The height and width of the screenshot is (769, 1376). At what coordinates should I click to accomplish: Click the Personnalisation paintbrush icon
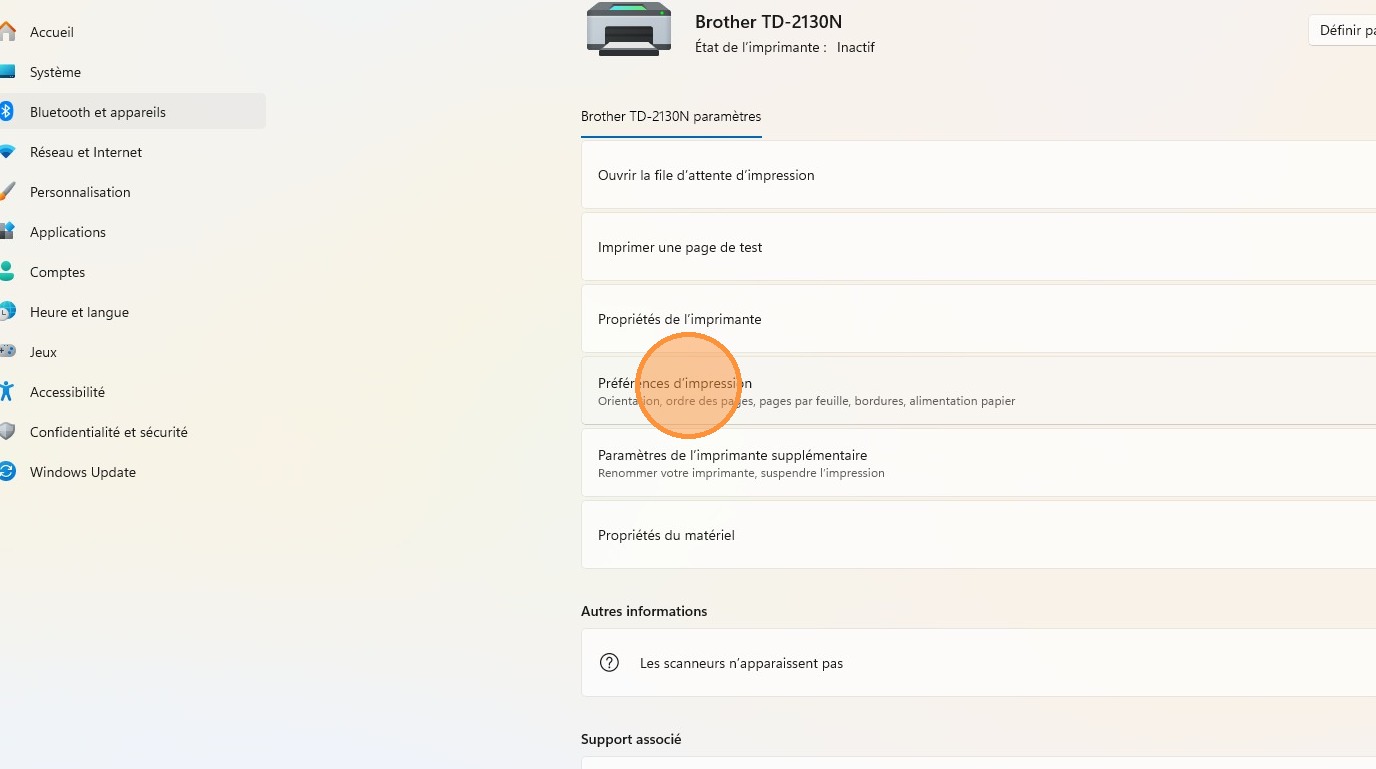(x=7, y=192)
